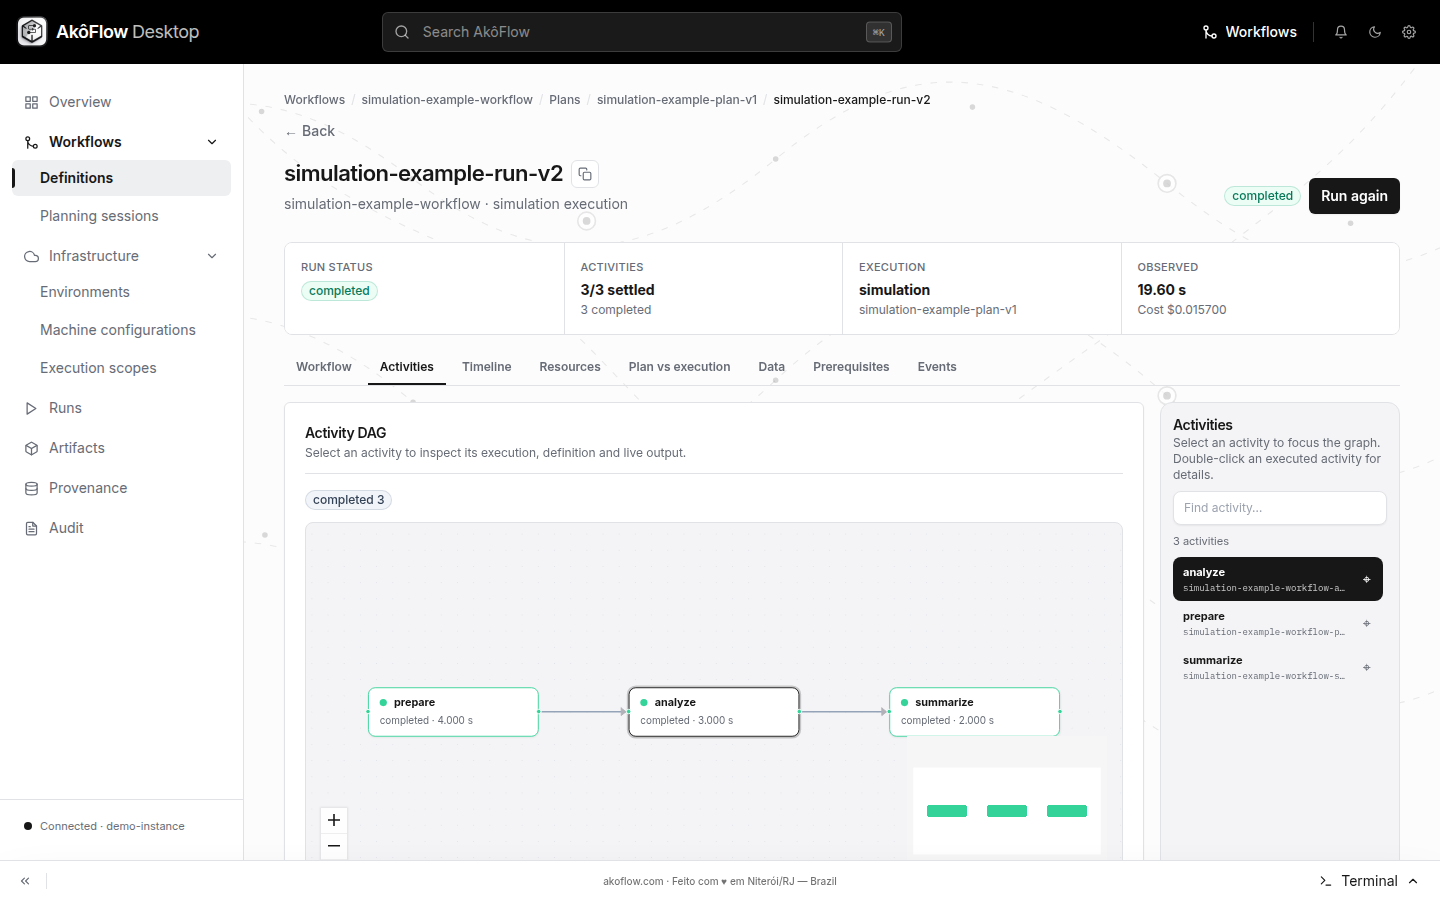Focus the prepare activity locate icon
Screen dimensions: 1440x900
click(x=1366, y=623)
